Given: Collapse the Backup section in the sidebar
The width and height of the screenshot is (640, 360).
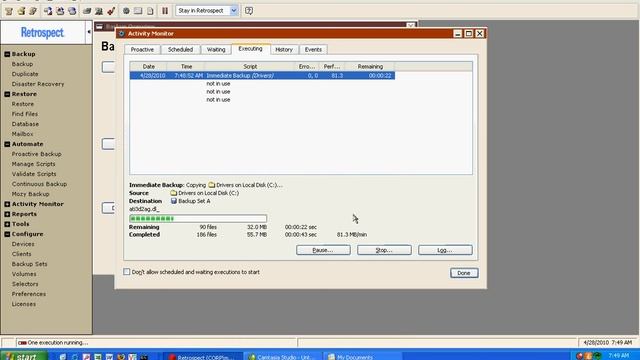Looking at the screenshot, I should (7, 54).
